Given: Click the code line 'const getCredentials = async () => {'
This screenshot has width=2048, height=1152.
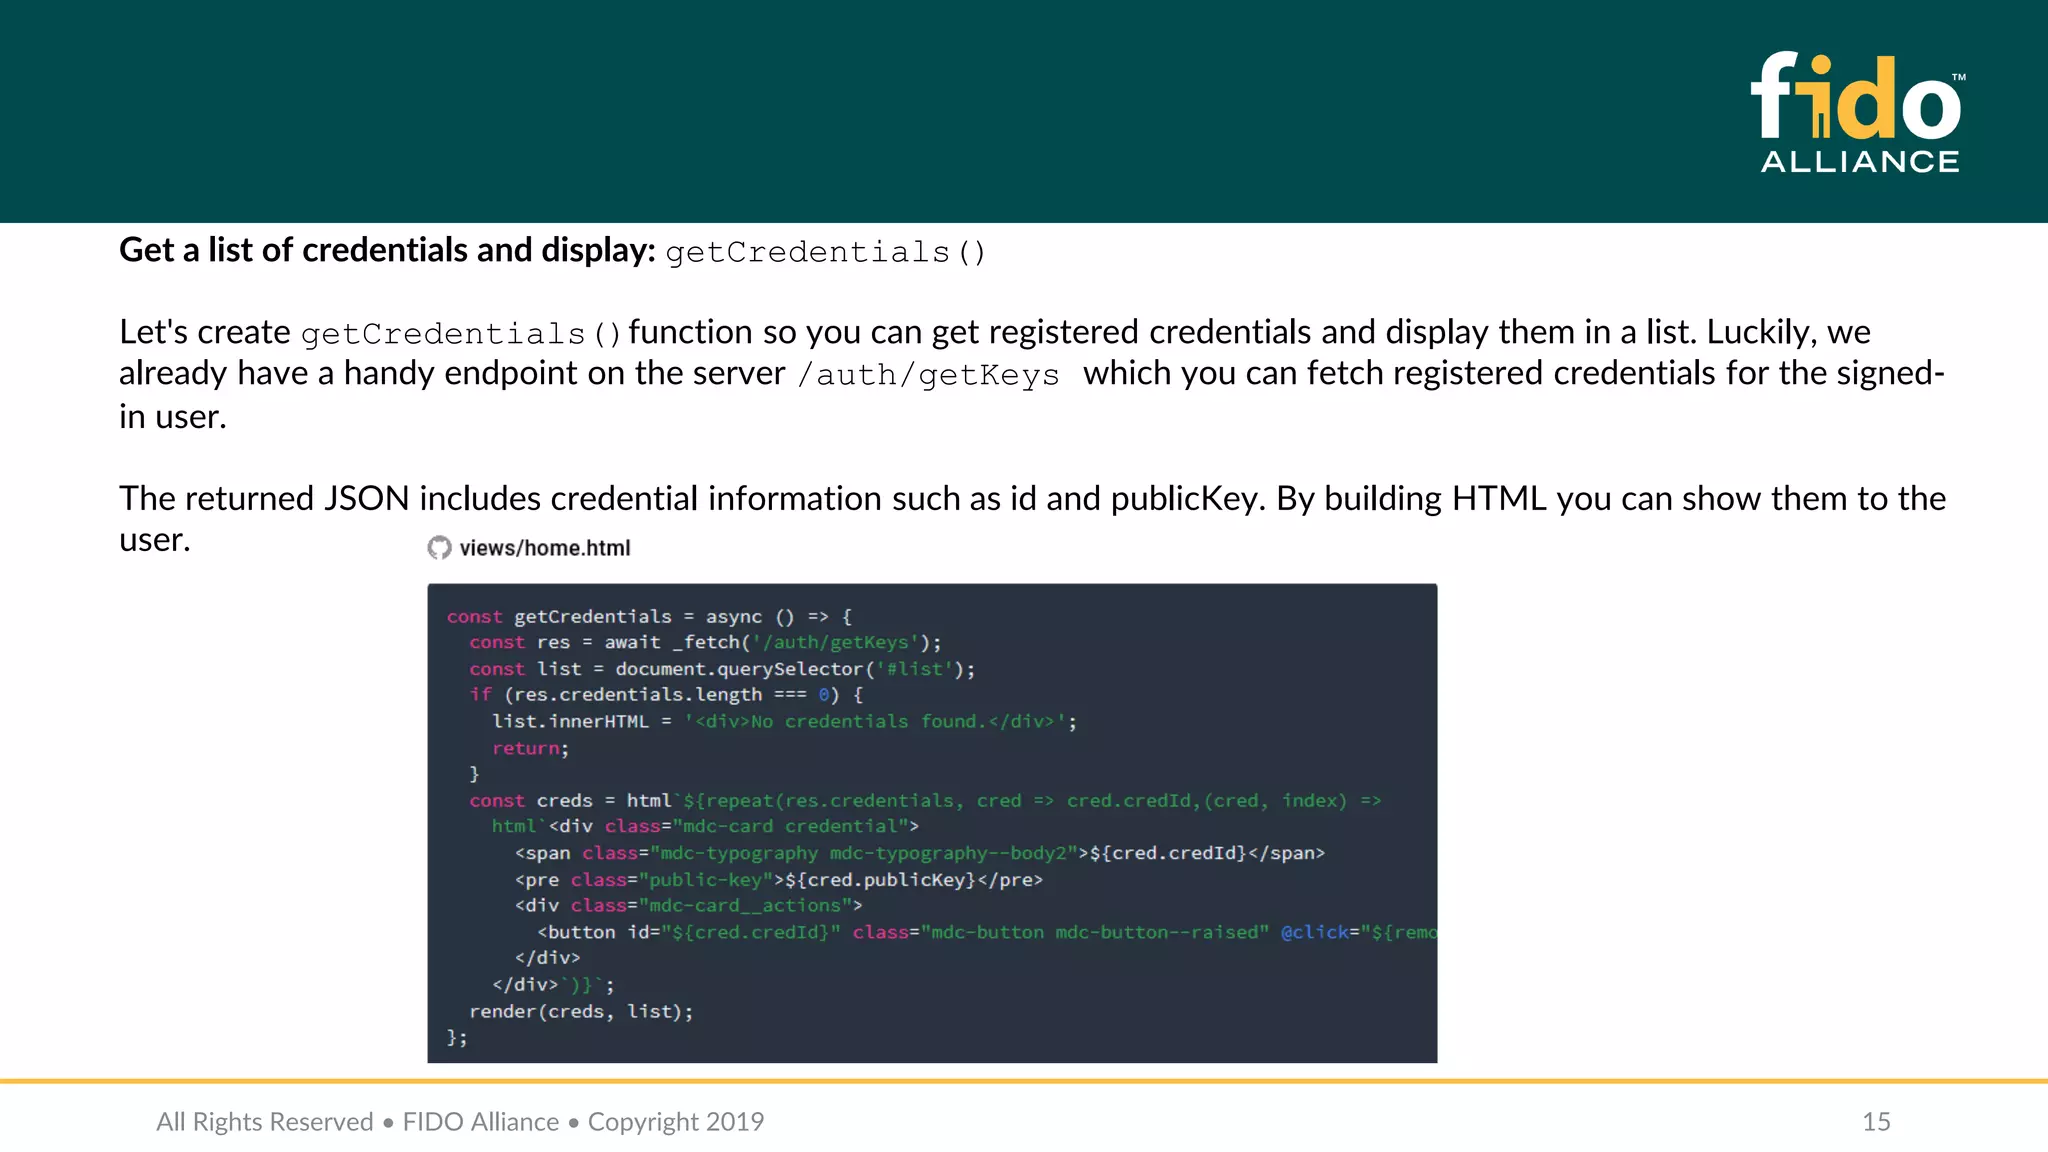Looking at the screenshot, I should (x=649, y=617).
